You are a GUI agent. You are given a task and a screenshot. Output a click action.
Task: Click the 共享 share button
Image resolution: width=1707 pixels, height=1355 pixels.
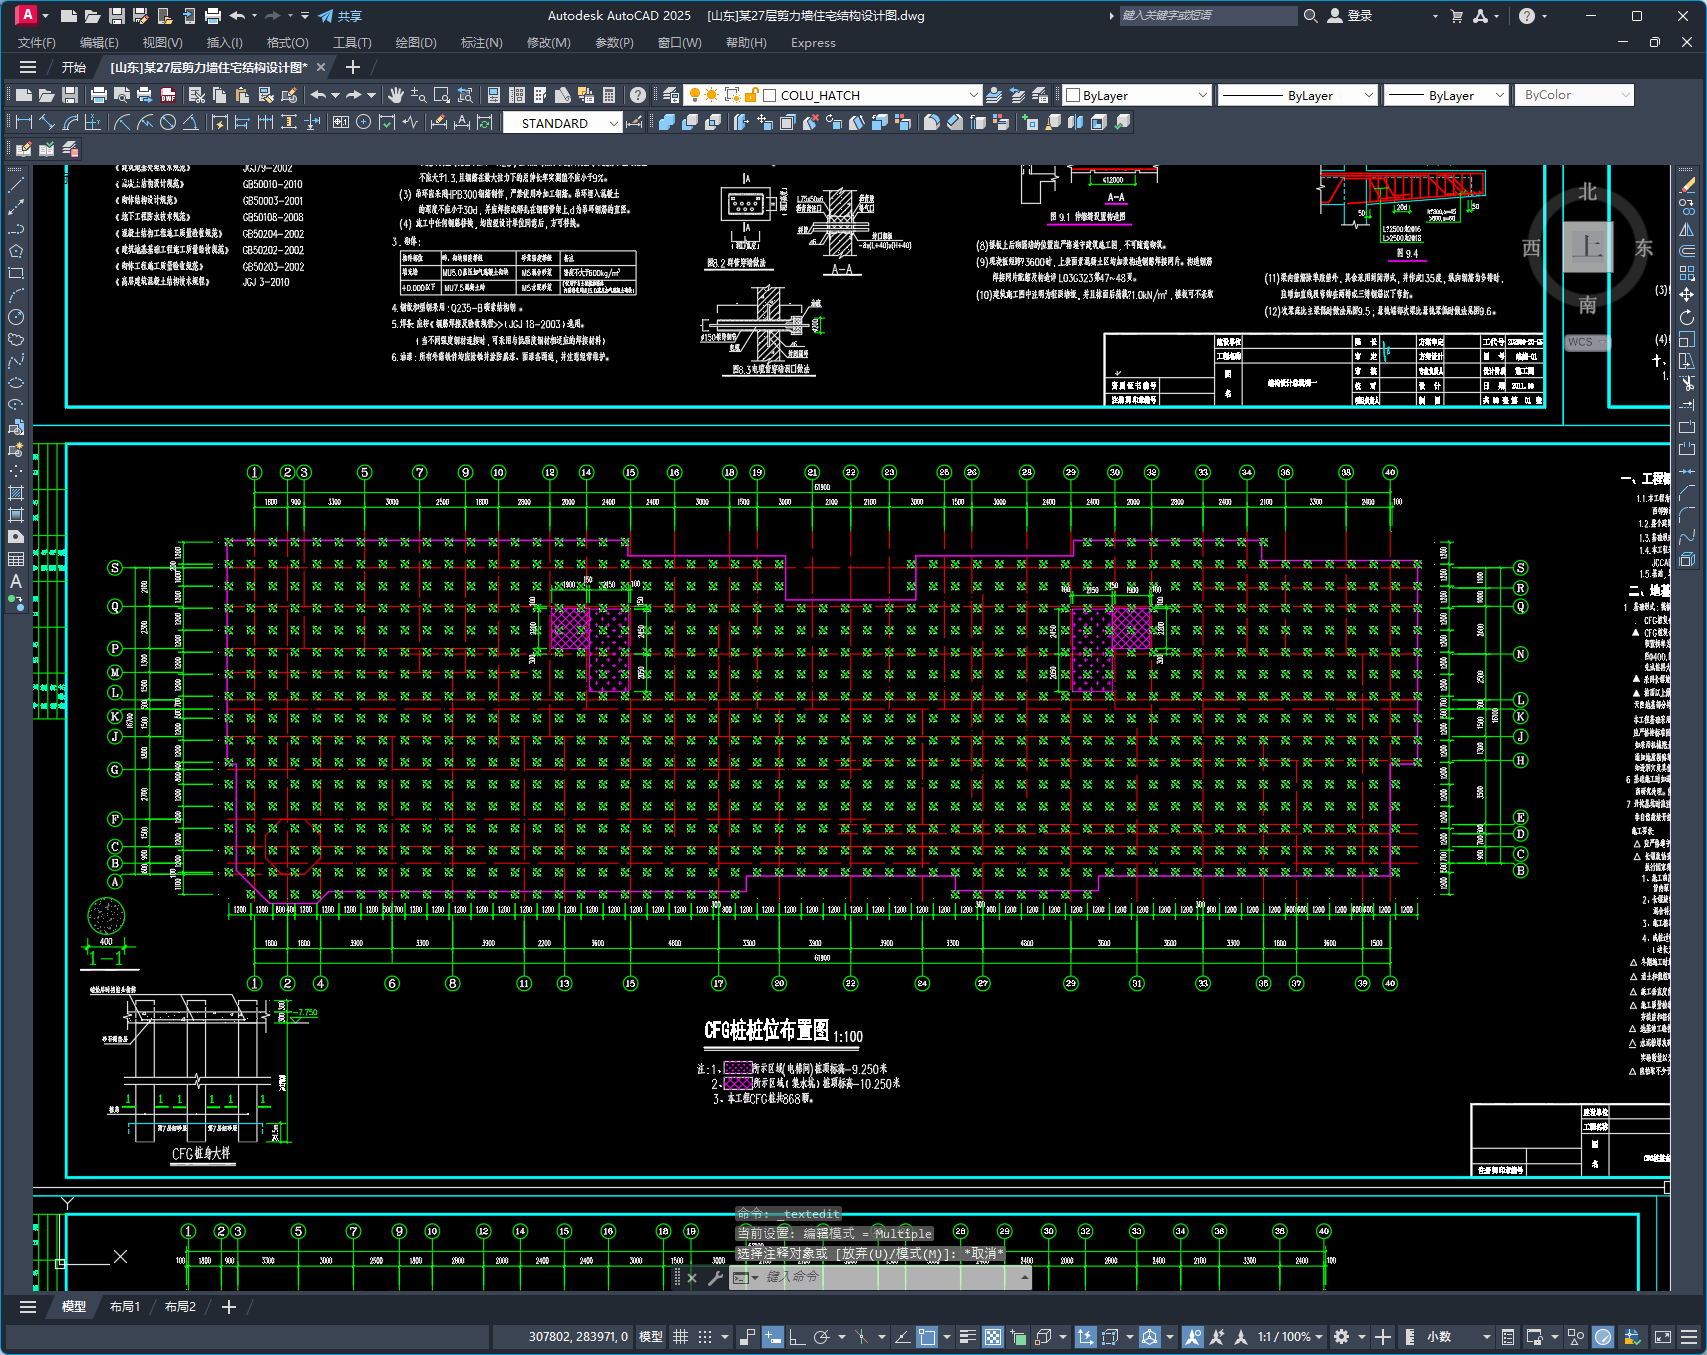pyautogui.click(x=340, y=16)
